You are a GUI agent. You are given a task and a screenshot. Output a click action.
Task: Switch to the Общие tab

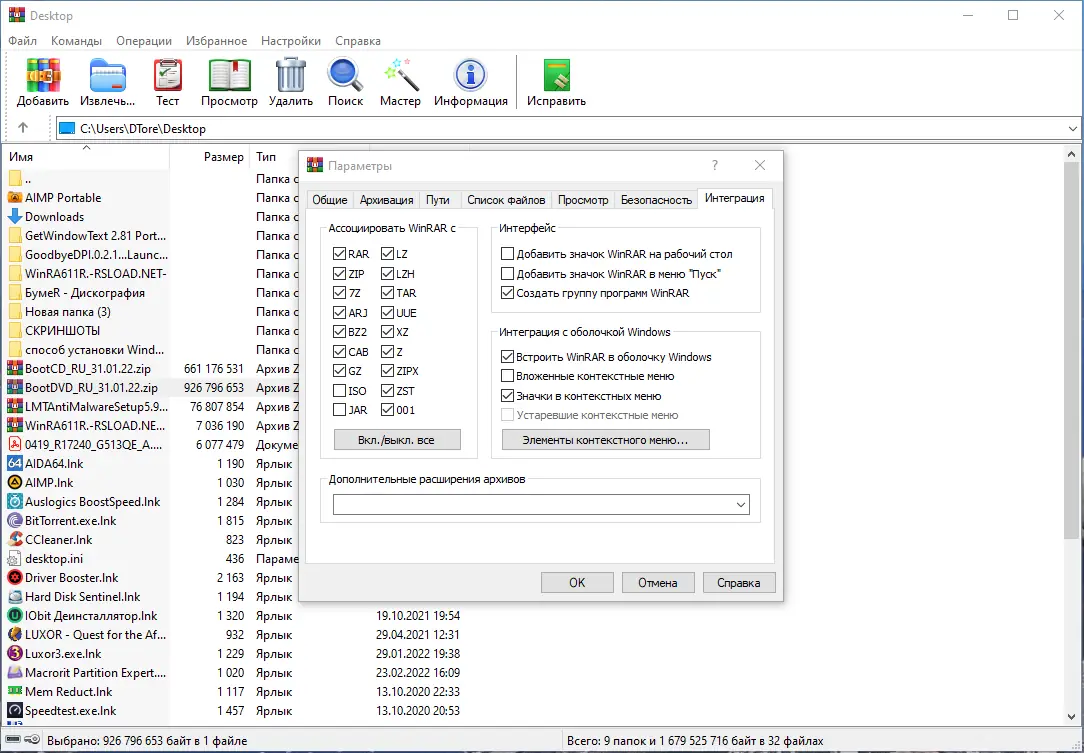(x=330, y=200)
